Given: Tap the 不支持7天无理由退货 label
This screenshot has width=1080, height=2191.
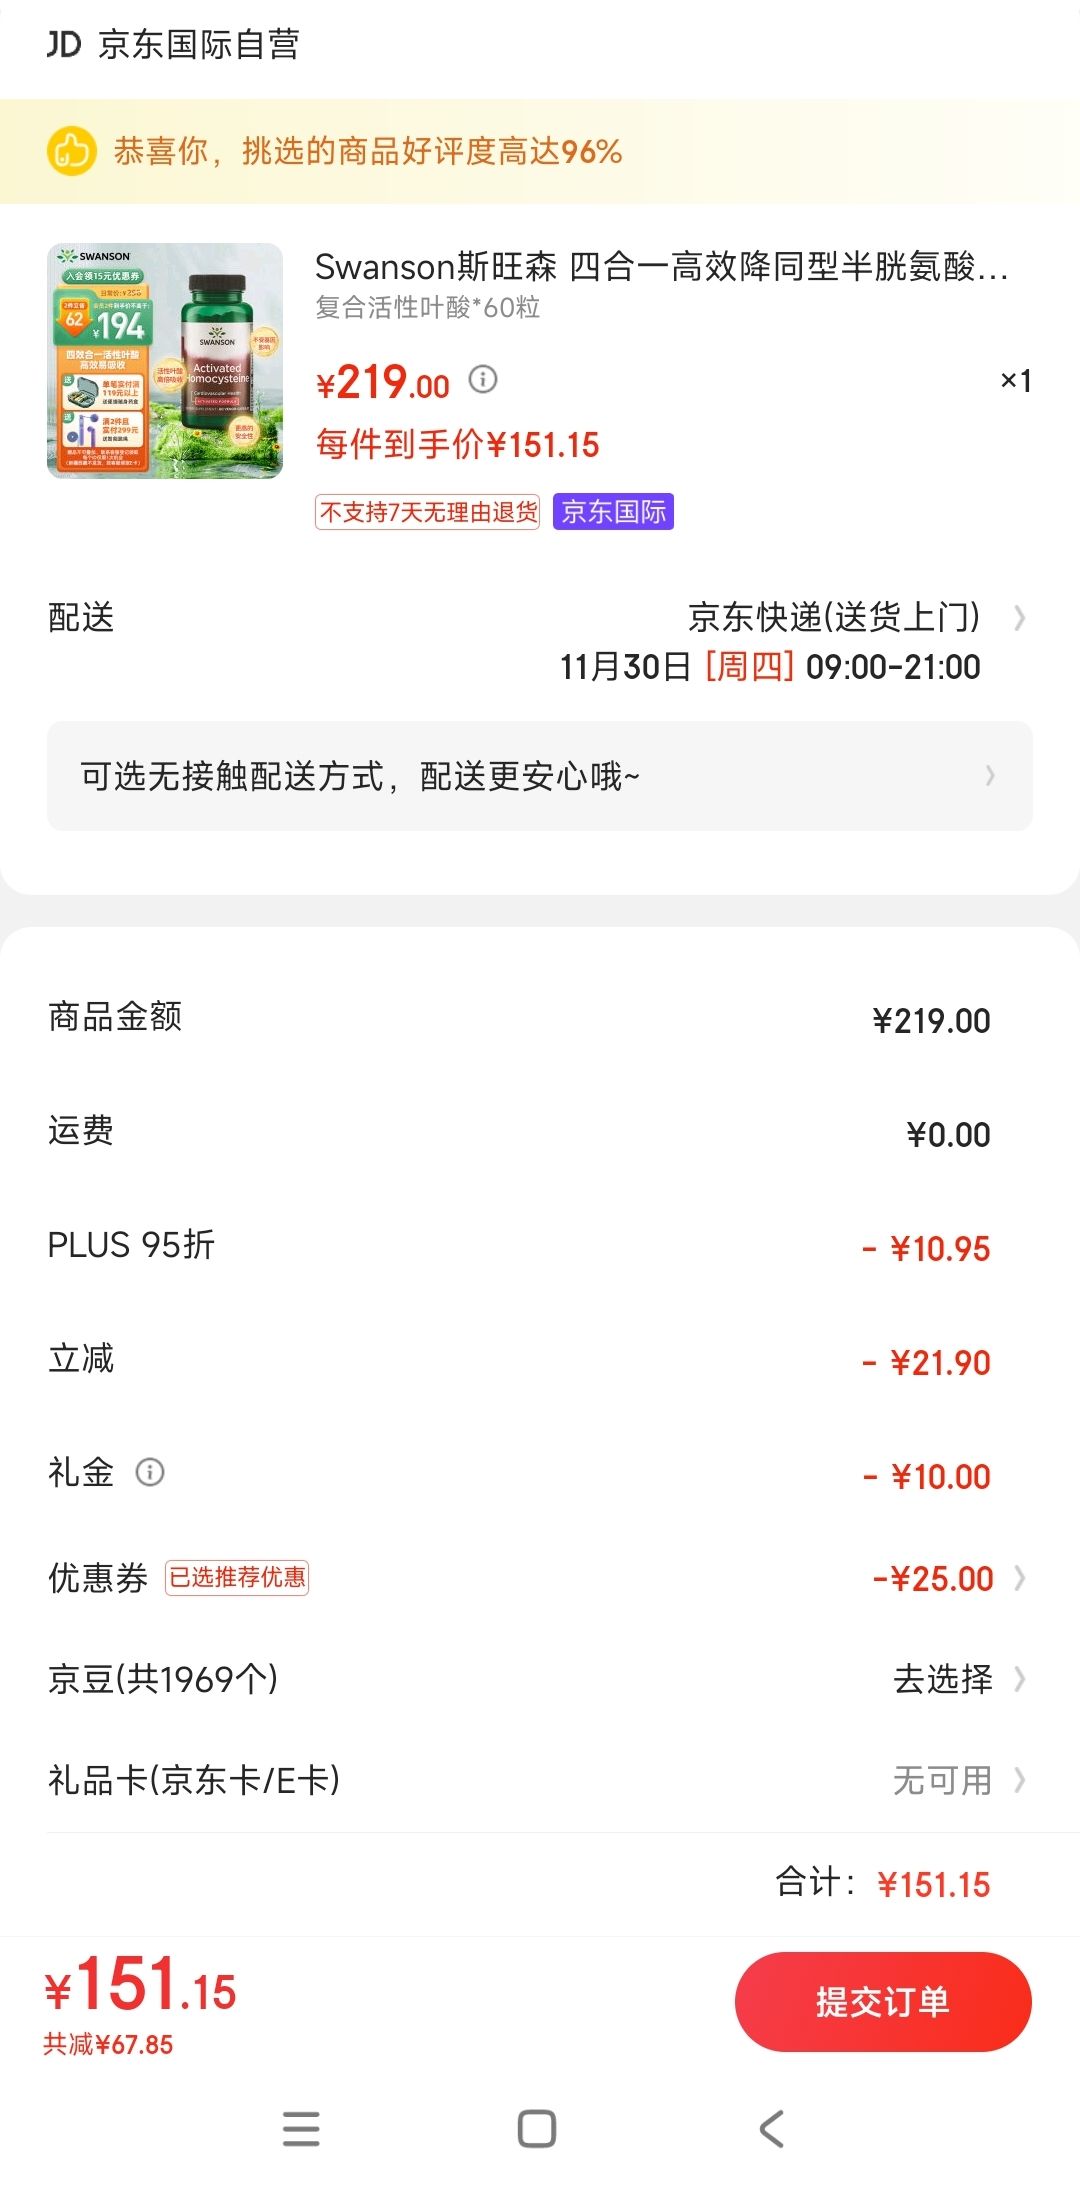Looking at the screenshot, I should (x=428, y=512).
